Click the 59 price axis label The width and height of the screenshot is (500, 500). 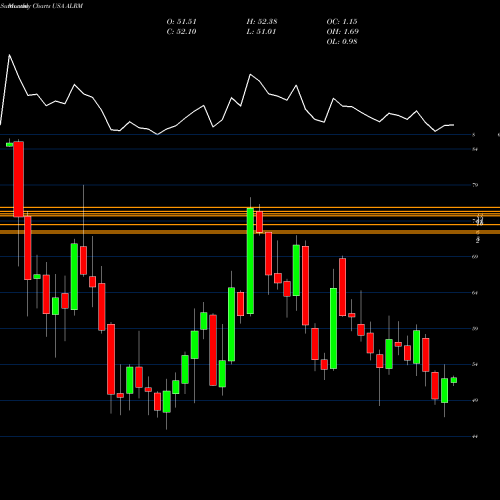[x=475, y=329]
